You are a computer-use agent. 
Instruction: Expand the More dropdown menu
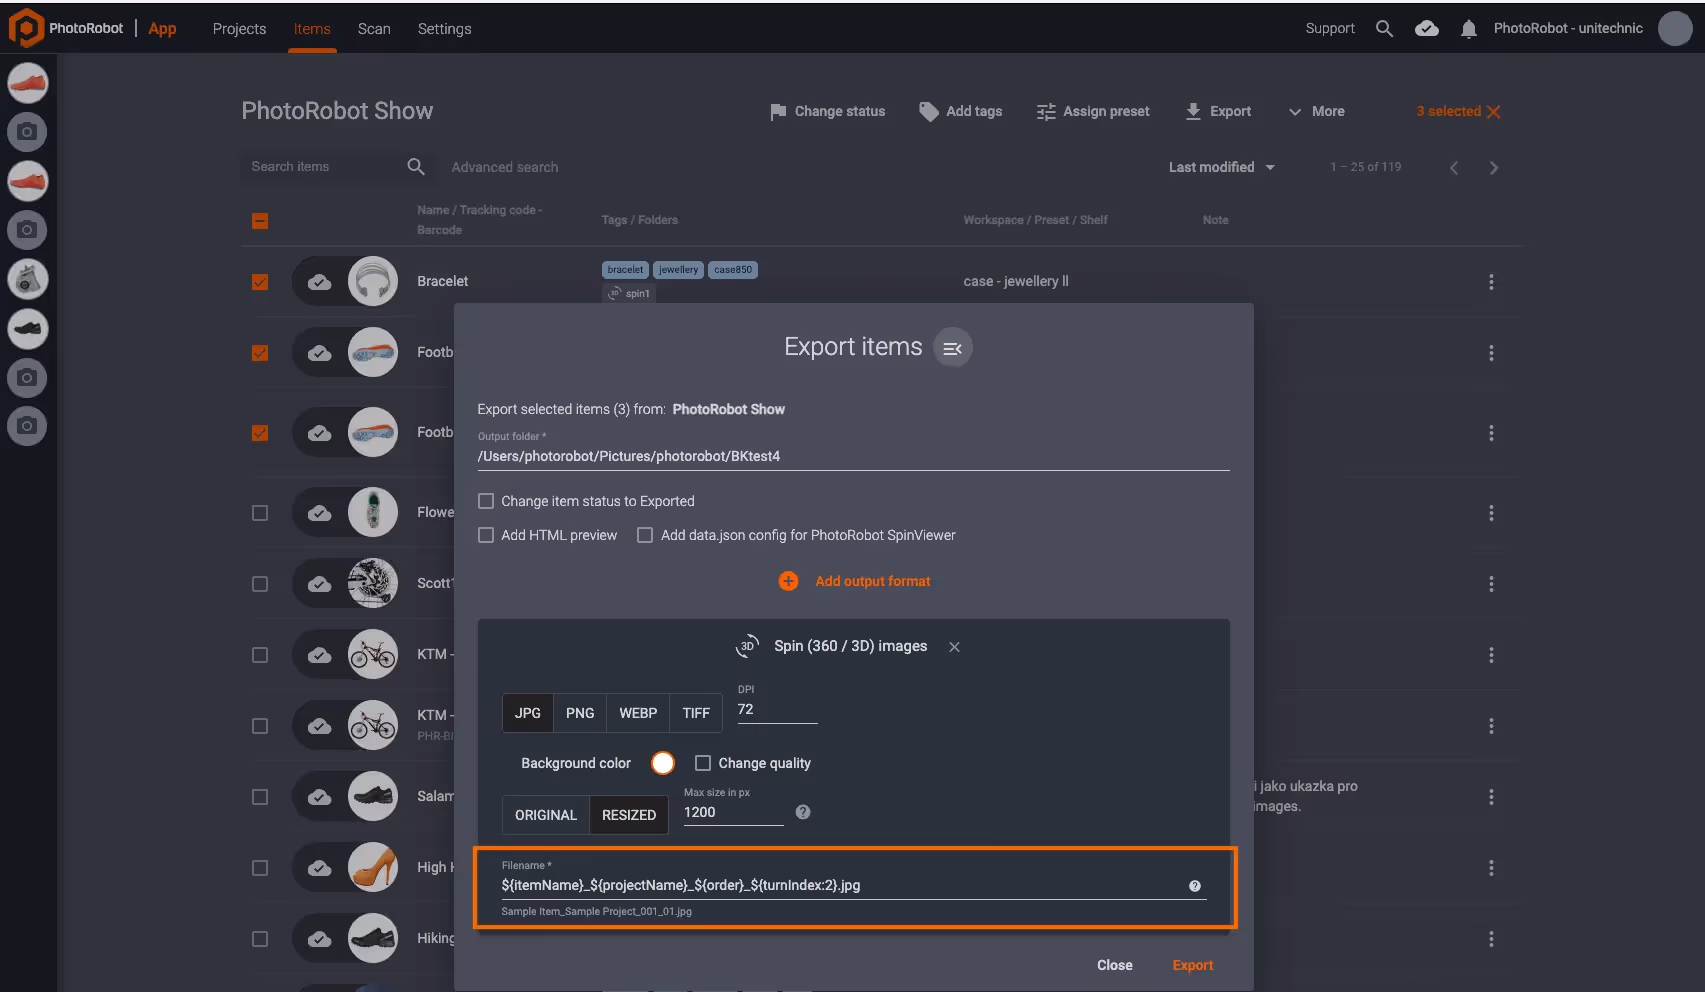click(x=1316, y=112)
